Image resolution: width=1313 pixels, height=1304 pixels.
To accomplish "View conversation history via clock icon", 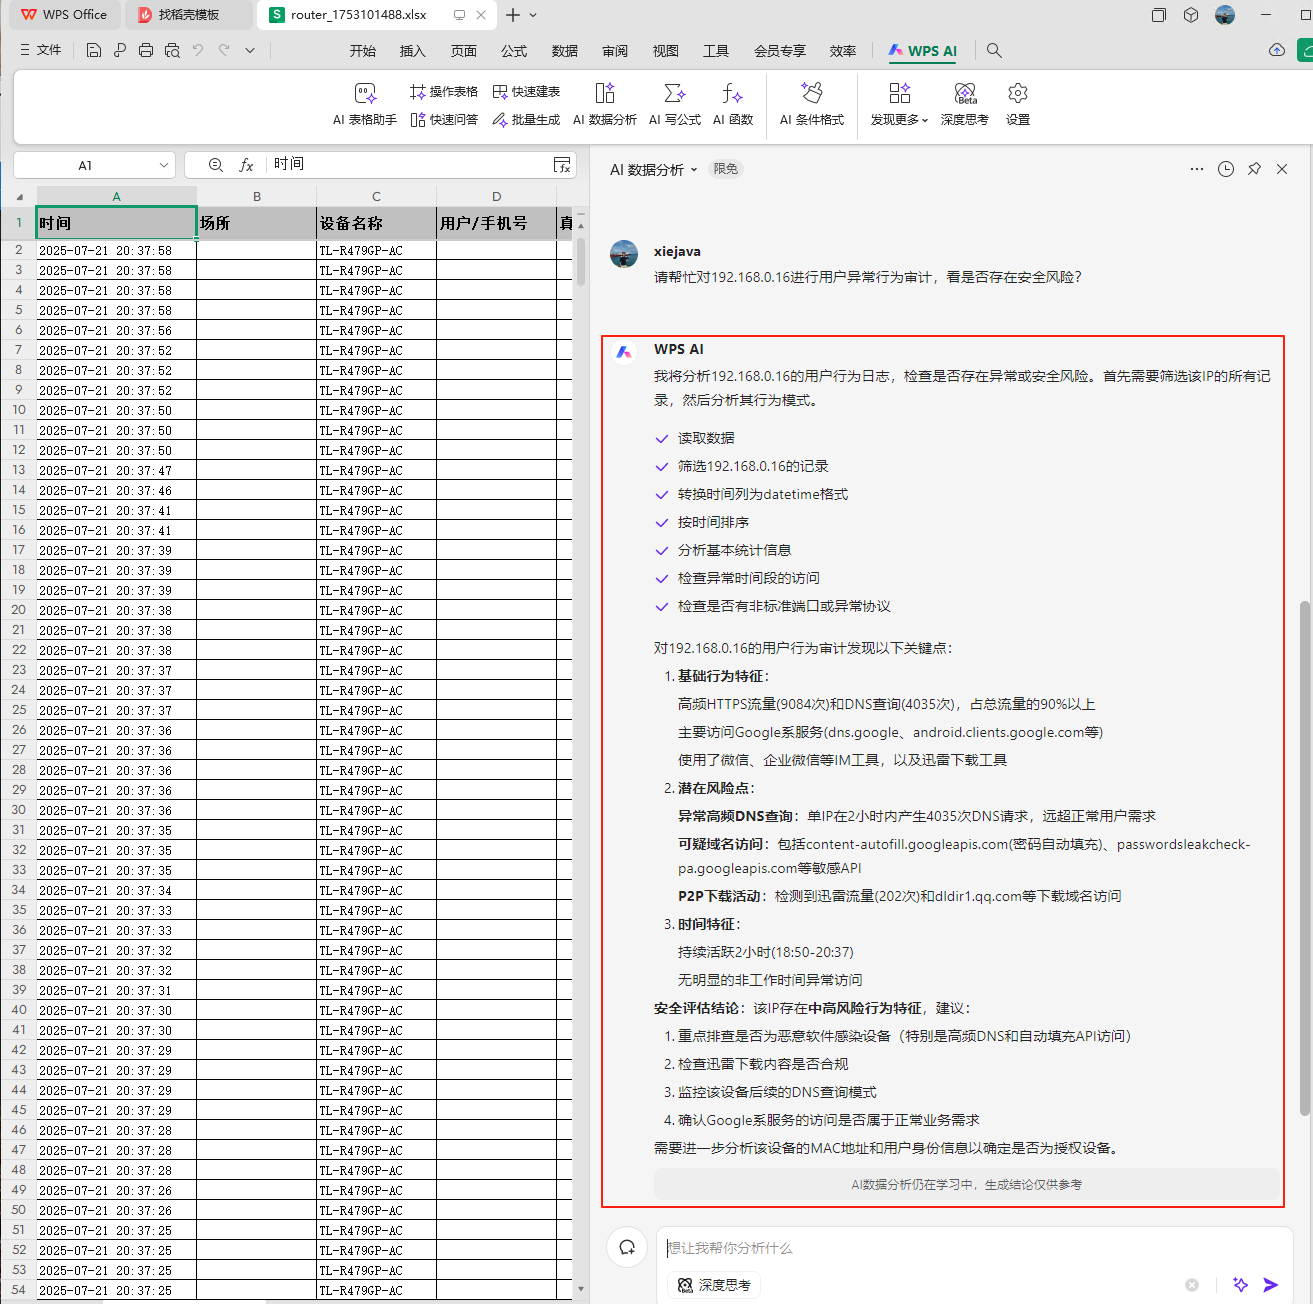I will pyautogui.click(x=1226, y=169).
